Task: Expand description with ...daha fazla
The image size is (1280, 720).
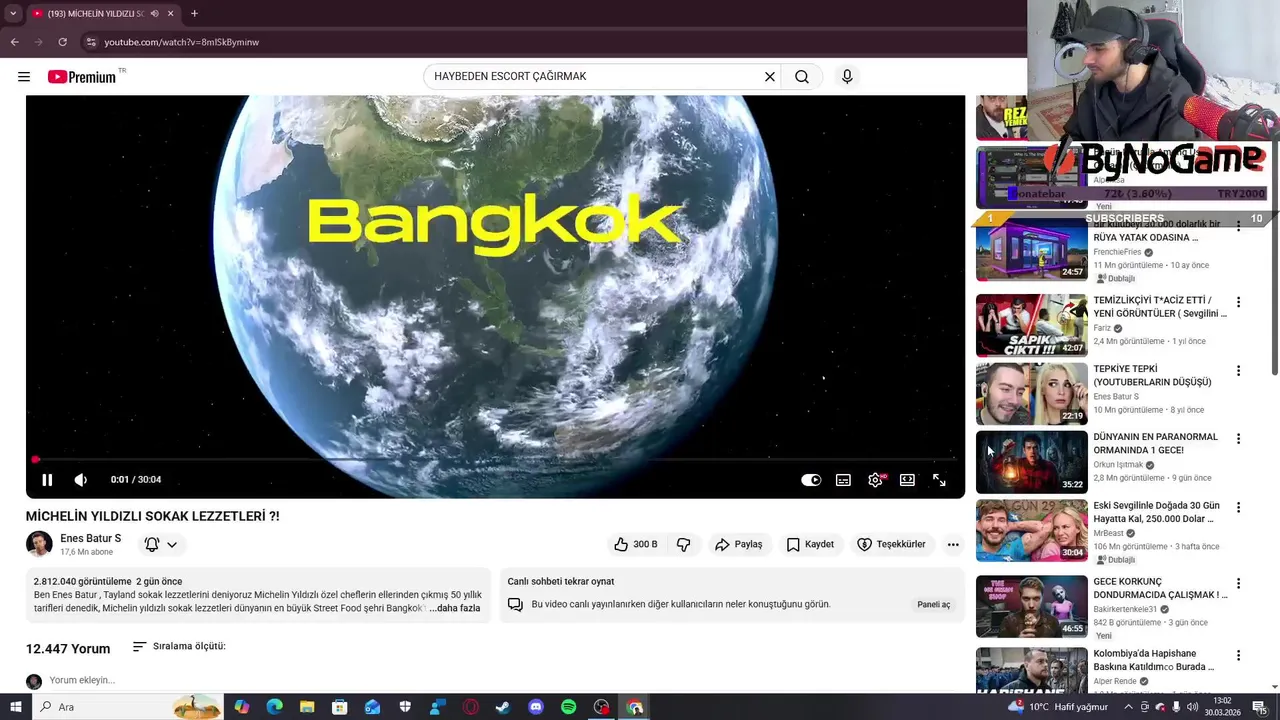Action: pyautogui.click(x=455, y=608)
